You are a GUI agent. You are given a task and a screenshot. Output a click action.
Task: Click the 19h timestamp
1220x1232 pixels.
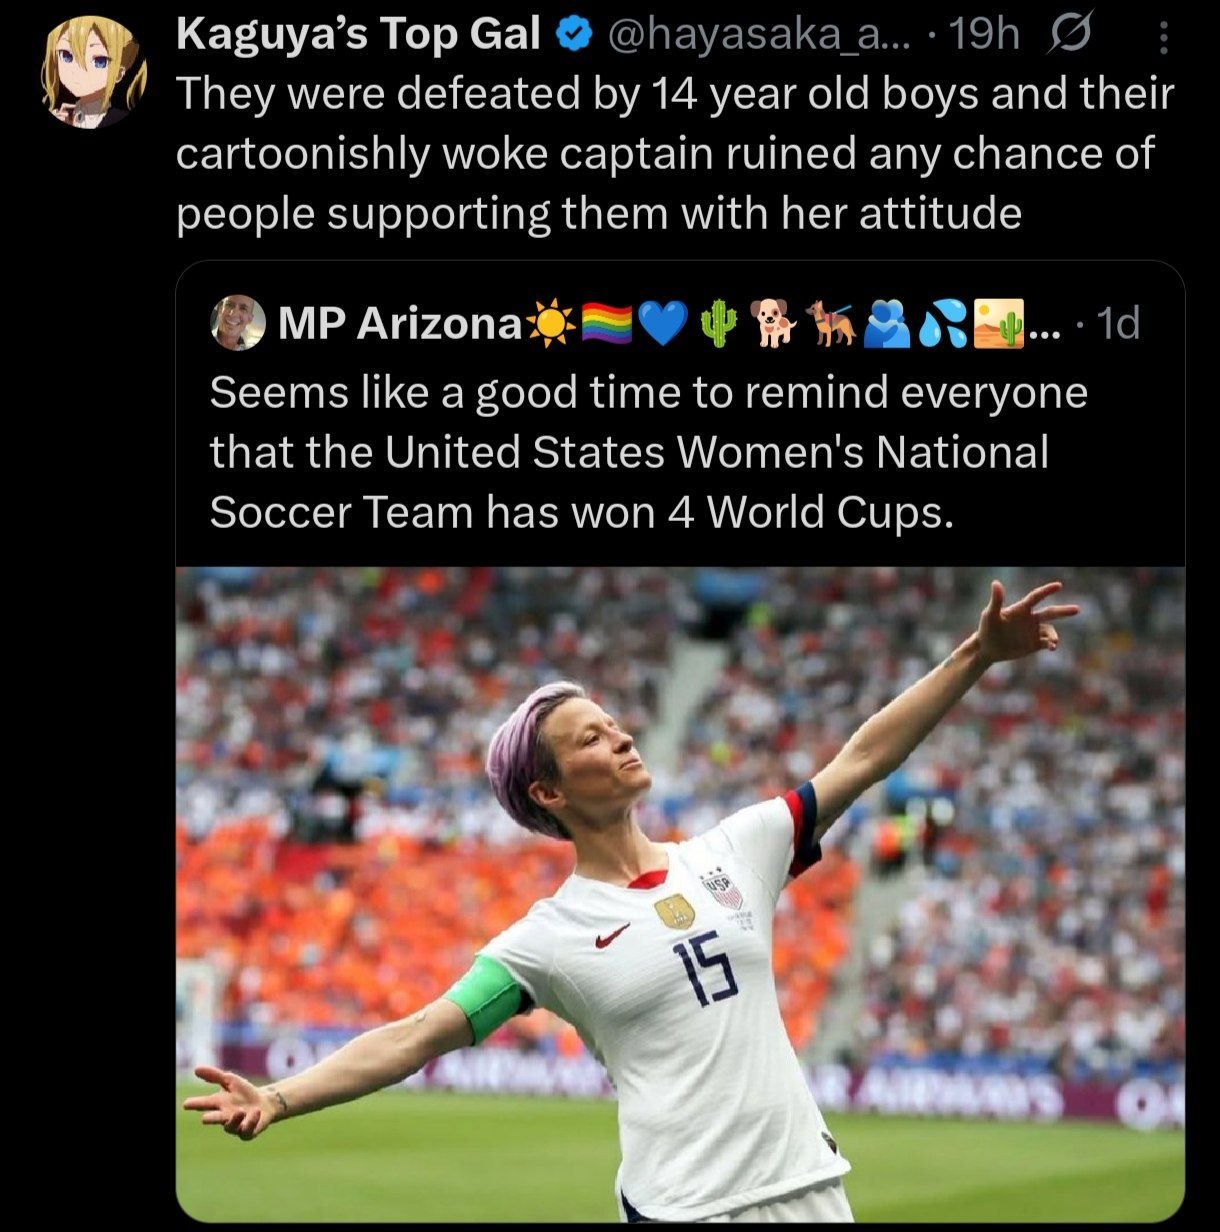[985, 37]
